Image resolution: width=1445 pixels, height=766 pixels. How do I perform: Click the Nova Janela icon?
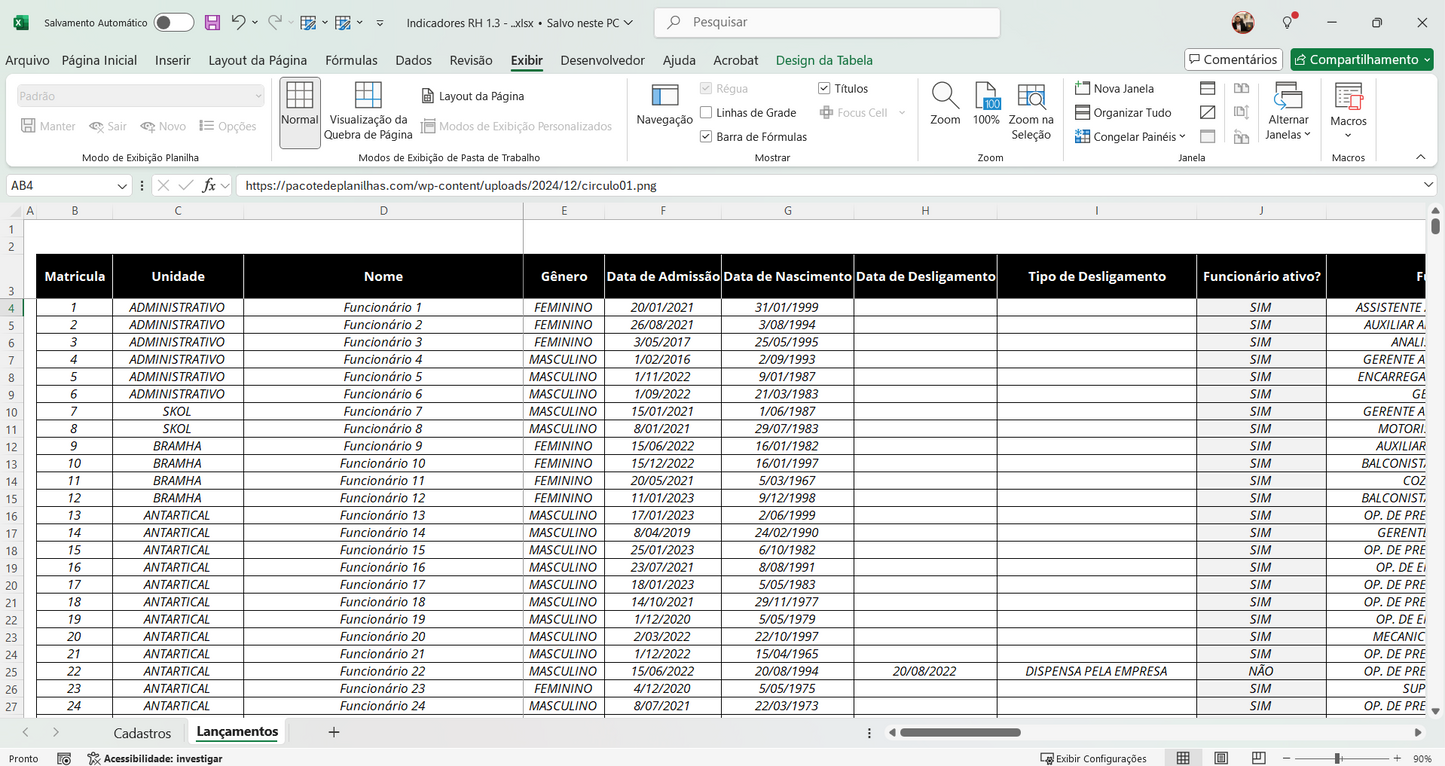[x=1082, y=89]
